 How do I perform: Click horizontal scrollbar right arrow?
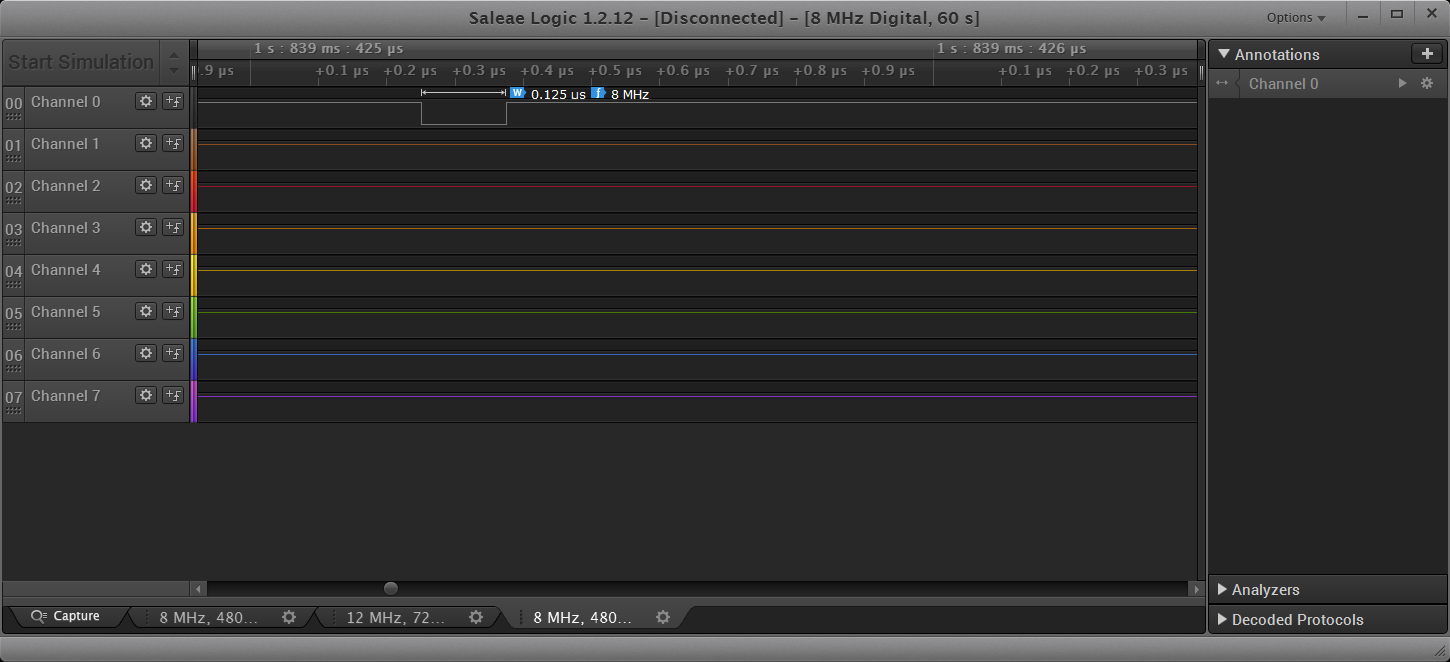click(x=1196, y=589)
